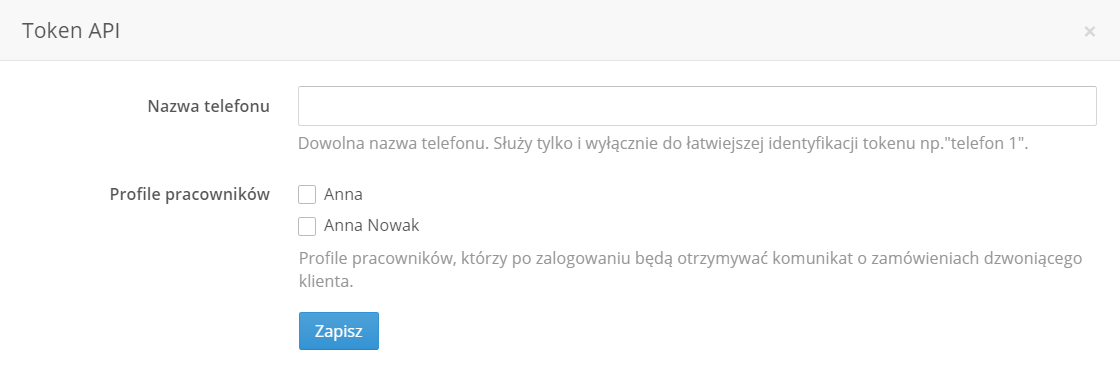Click the hint starting with Dowolna nazwa telefonu
The height and width of the screenshot is (372, 1120).
coord(663,143)
